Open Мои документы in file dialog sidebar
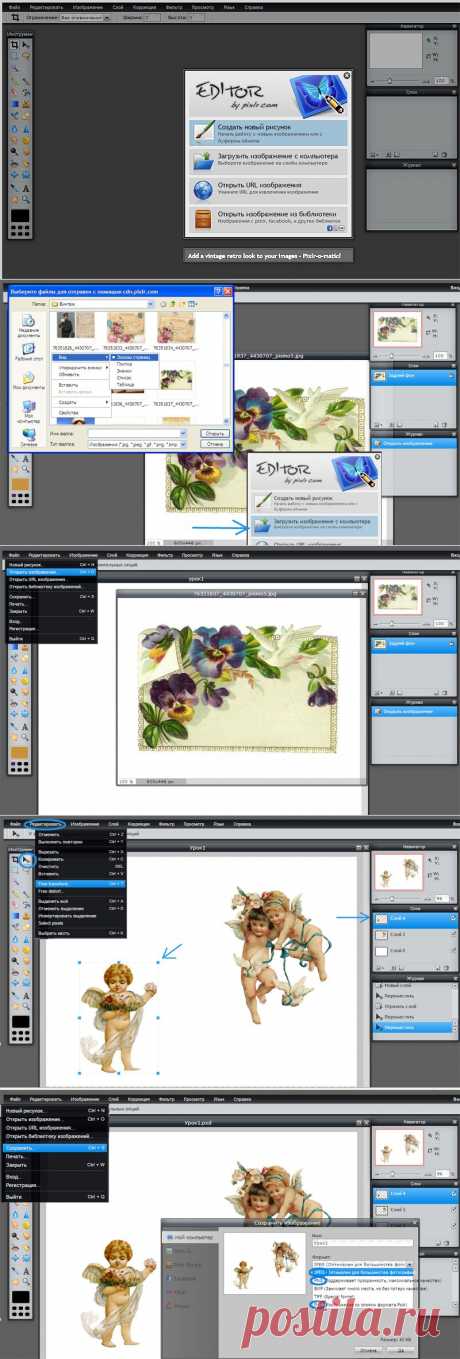The width and height of the screenshot is (460, 1359). 27,382
